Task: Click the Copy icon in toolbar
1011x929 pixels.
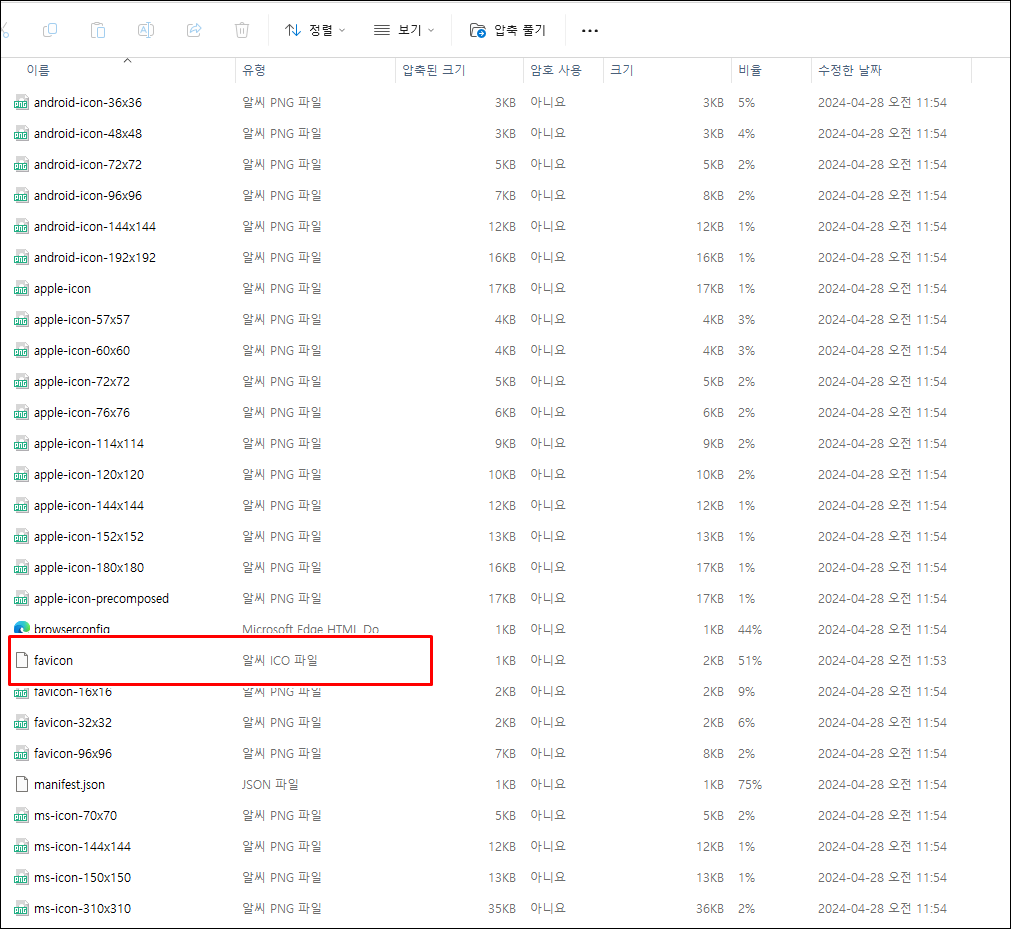Action: (50, 30)
